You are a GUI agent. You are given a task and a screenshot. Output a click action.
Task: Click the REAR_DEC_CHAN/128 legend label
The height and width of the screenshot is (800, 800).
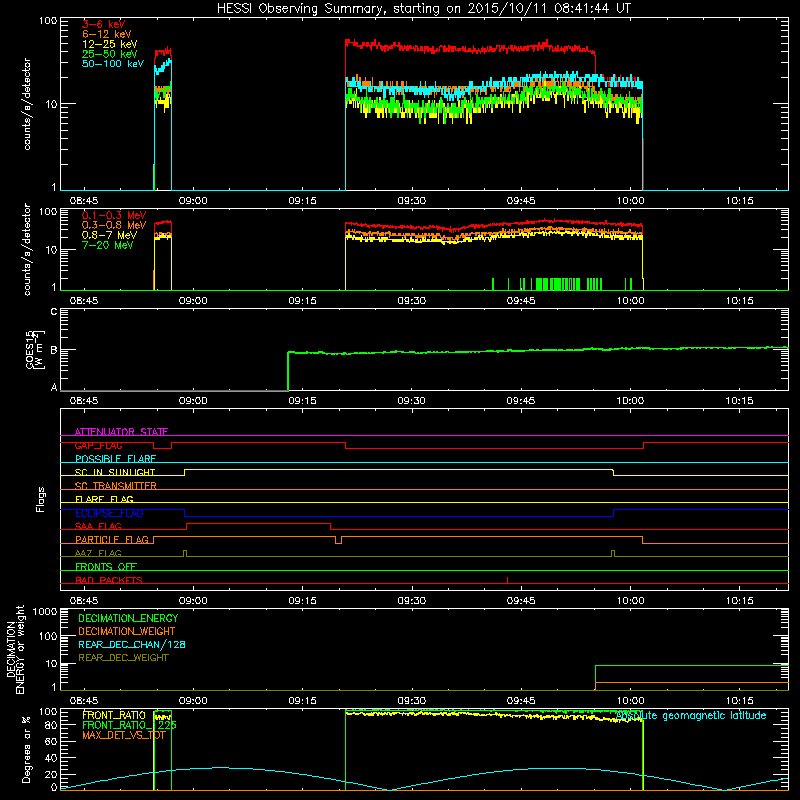(132, 644)
